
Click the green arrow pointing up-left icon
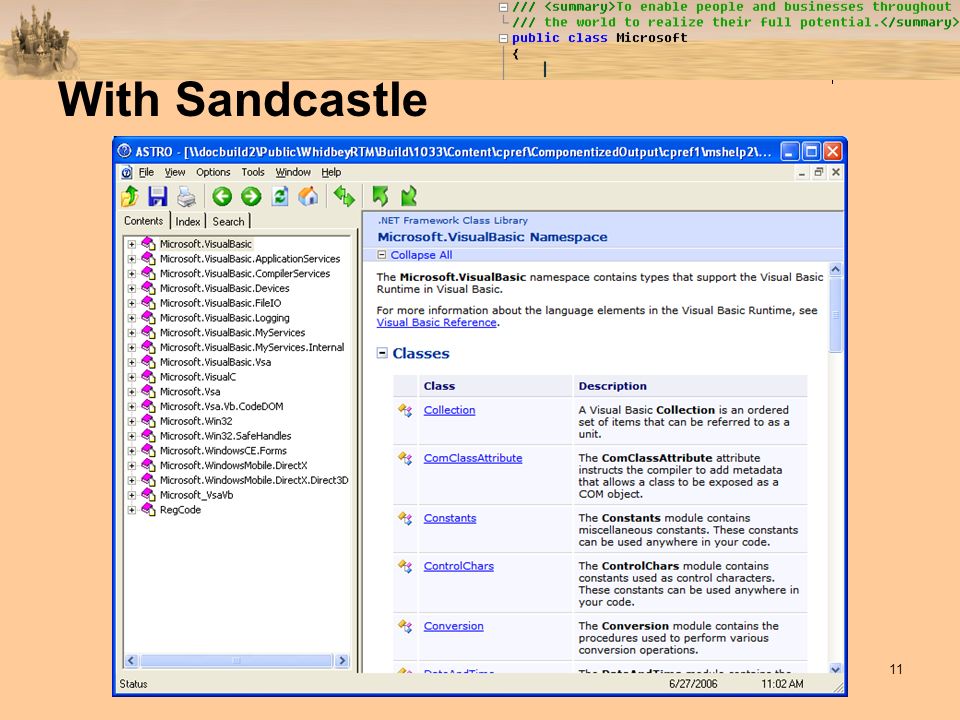click(x=380, y=197)
